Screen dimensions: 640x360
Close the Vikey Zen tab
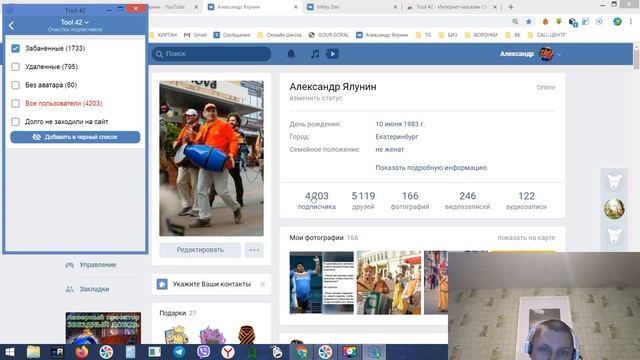click(x=395, y=7)
